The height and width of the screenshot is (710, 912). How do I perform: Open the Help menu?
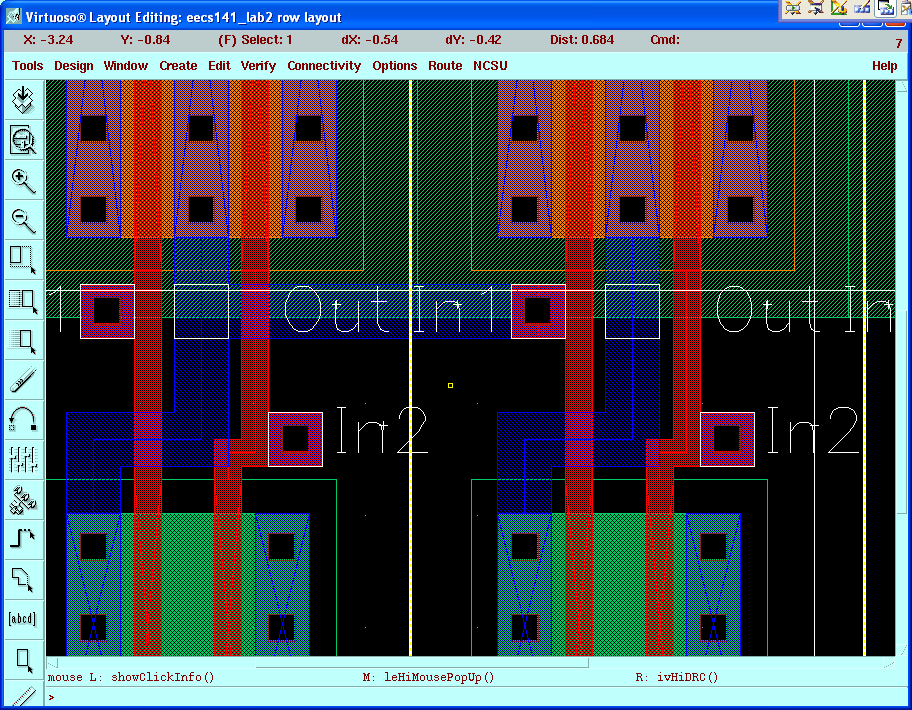[x=884, y=66]
